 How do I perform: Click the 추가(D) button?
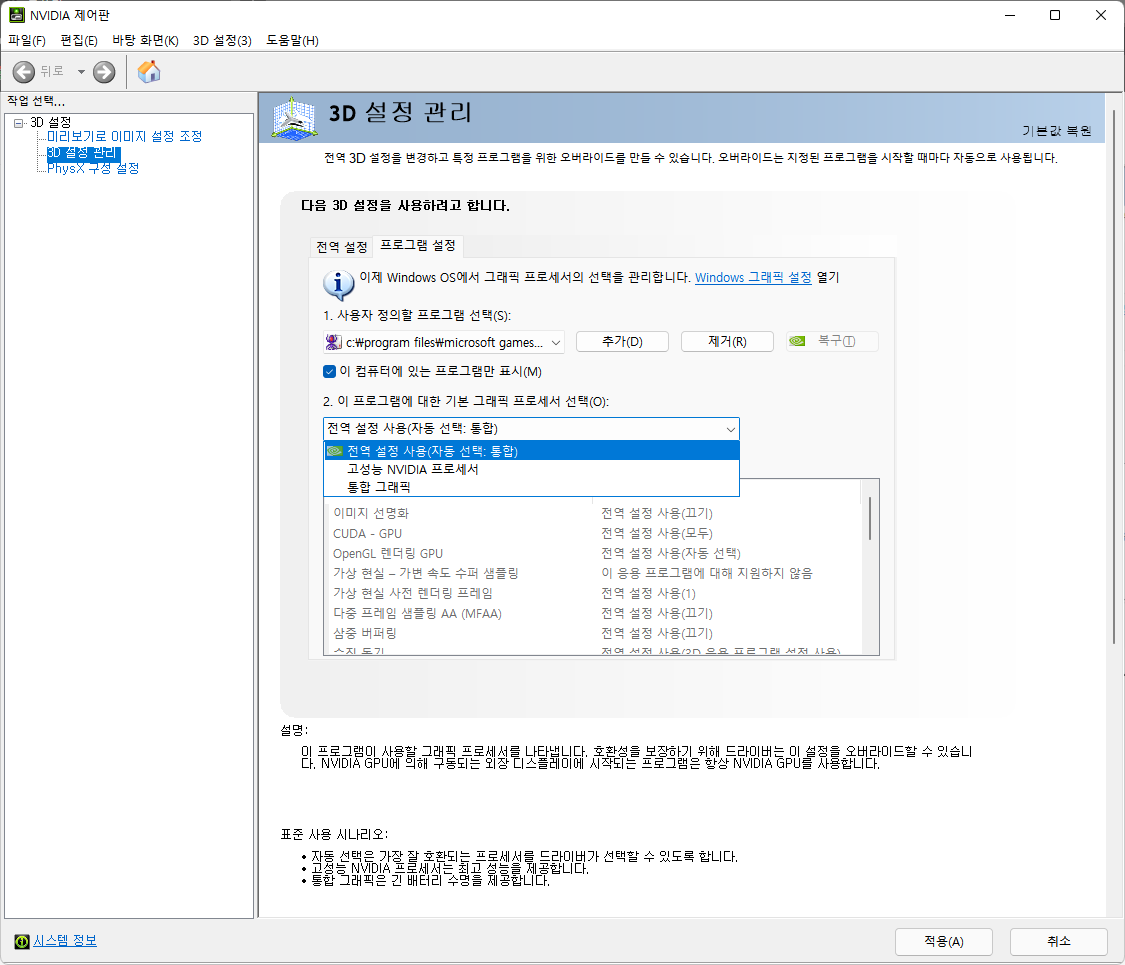click(622, 342)
